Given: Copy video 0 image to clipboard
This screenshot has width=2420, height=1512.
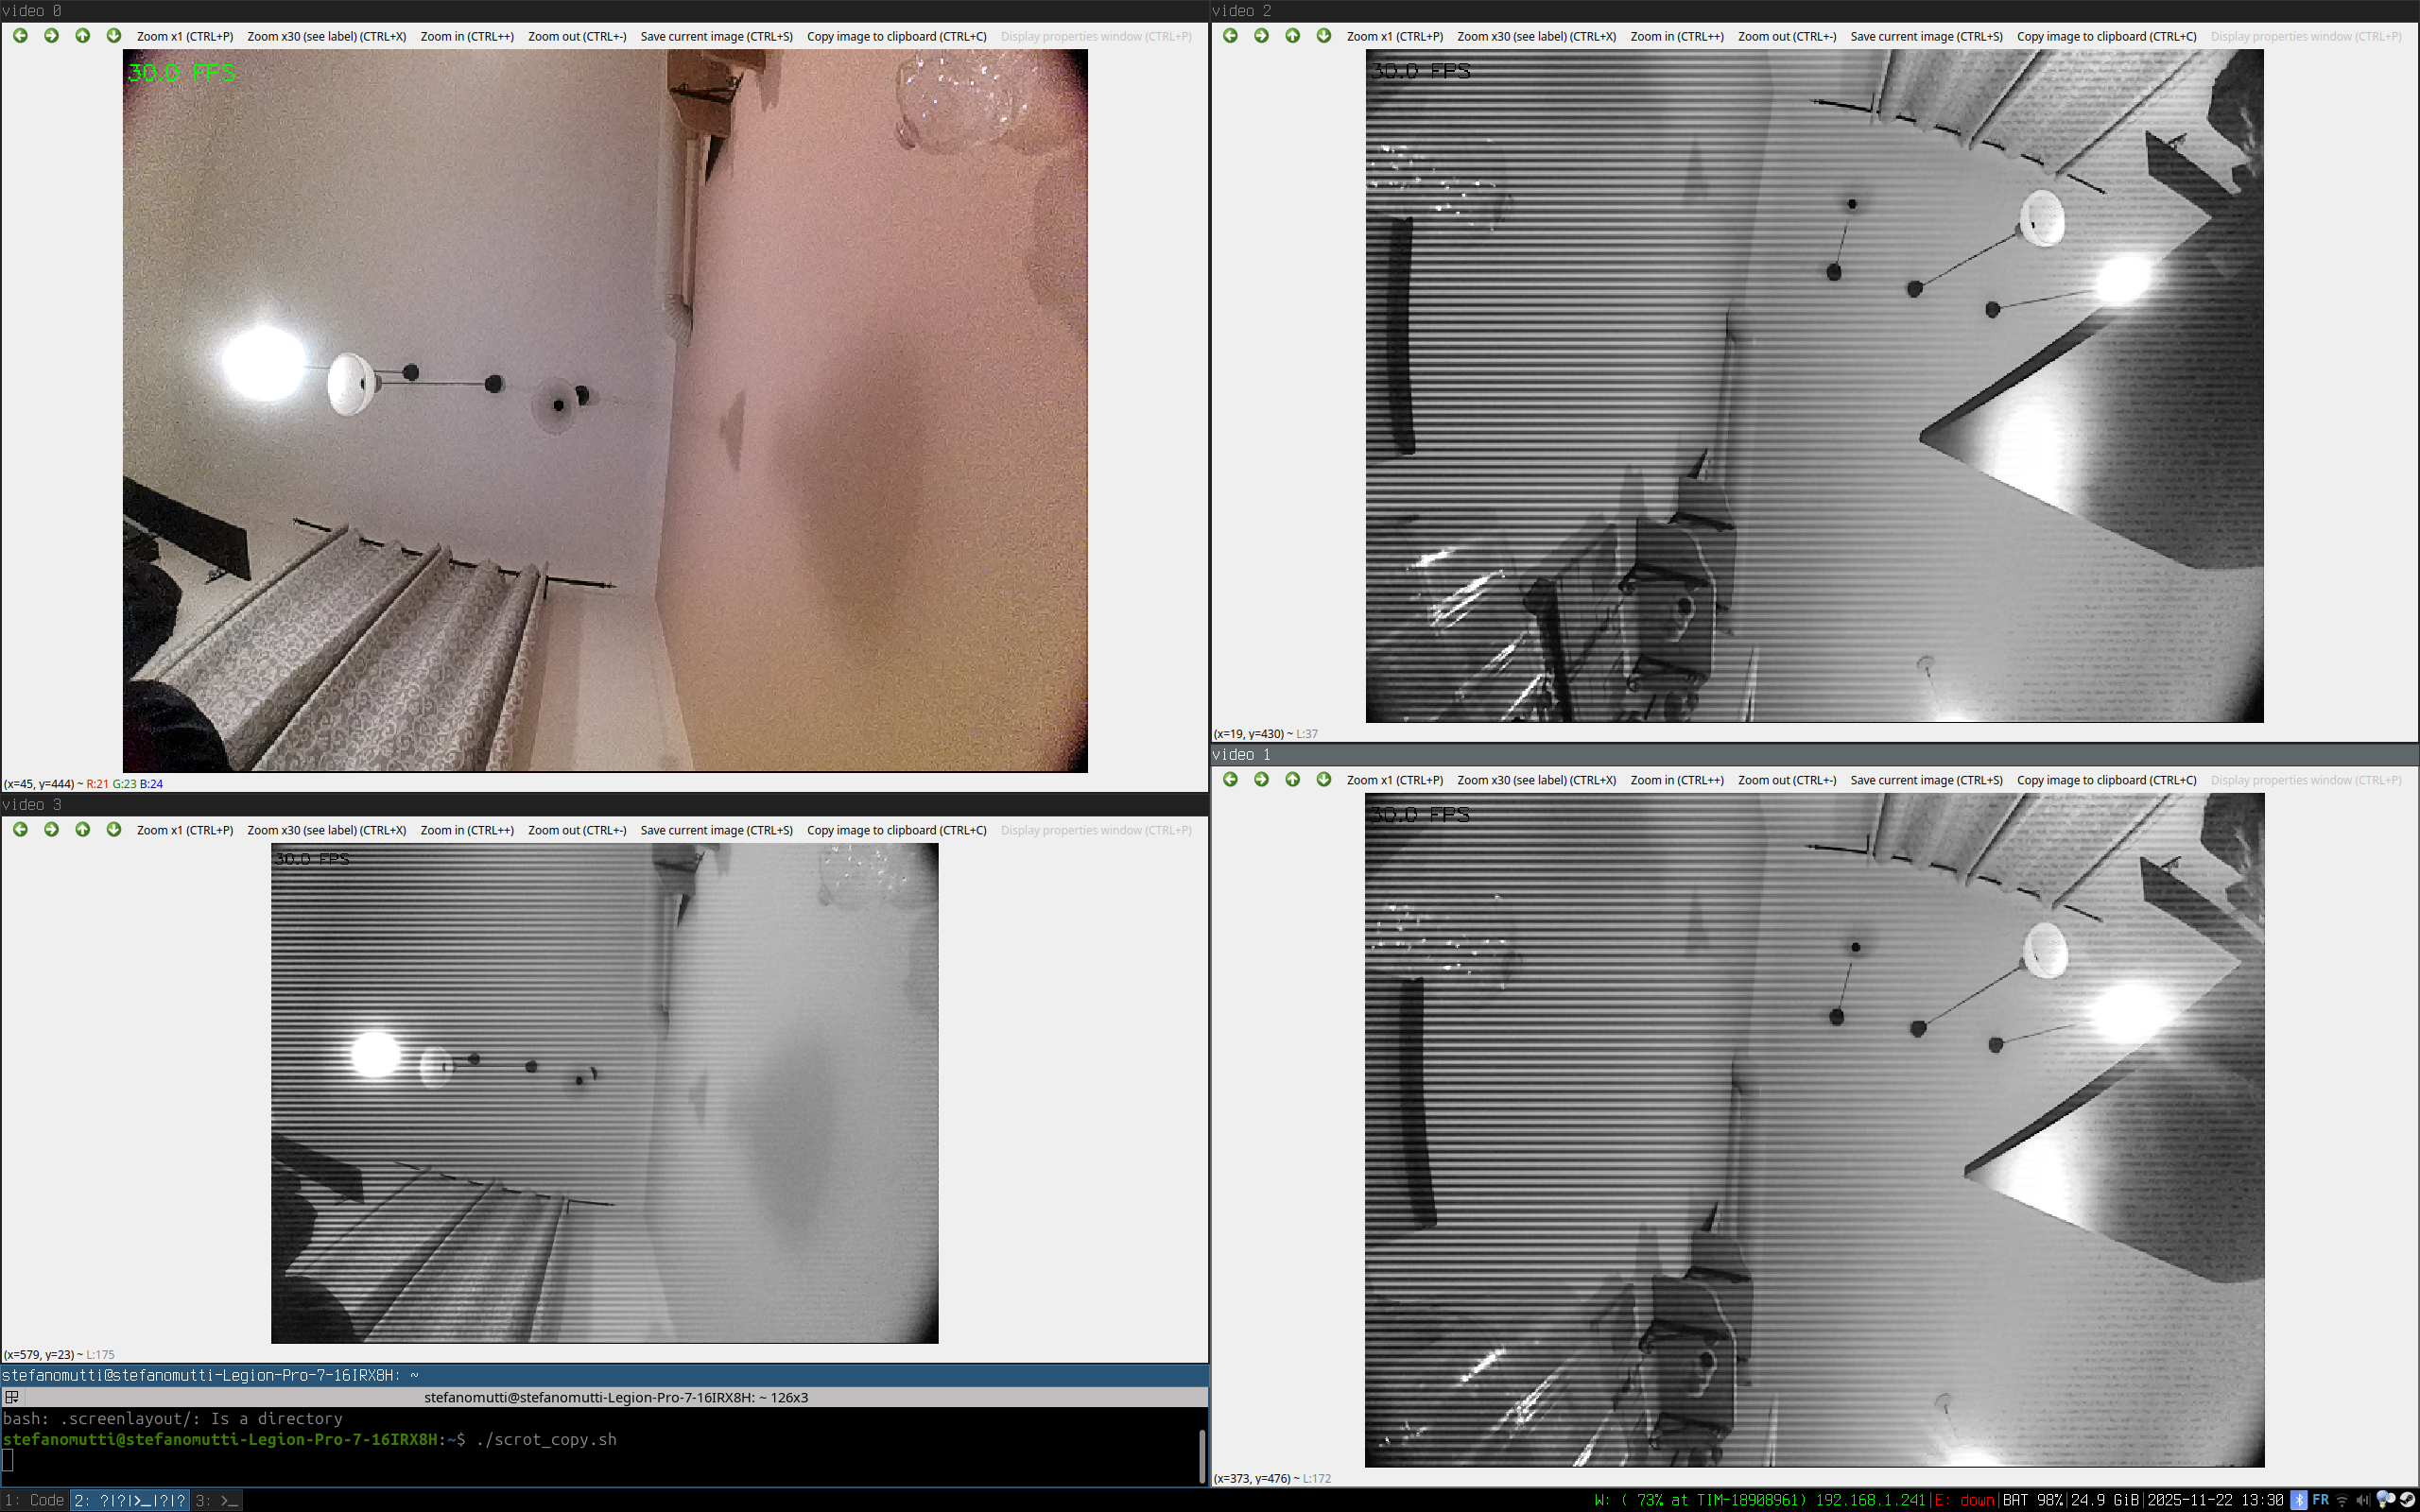Looking at the screenshot, I should pos(896,36).
